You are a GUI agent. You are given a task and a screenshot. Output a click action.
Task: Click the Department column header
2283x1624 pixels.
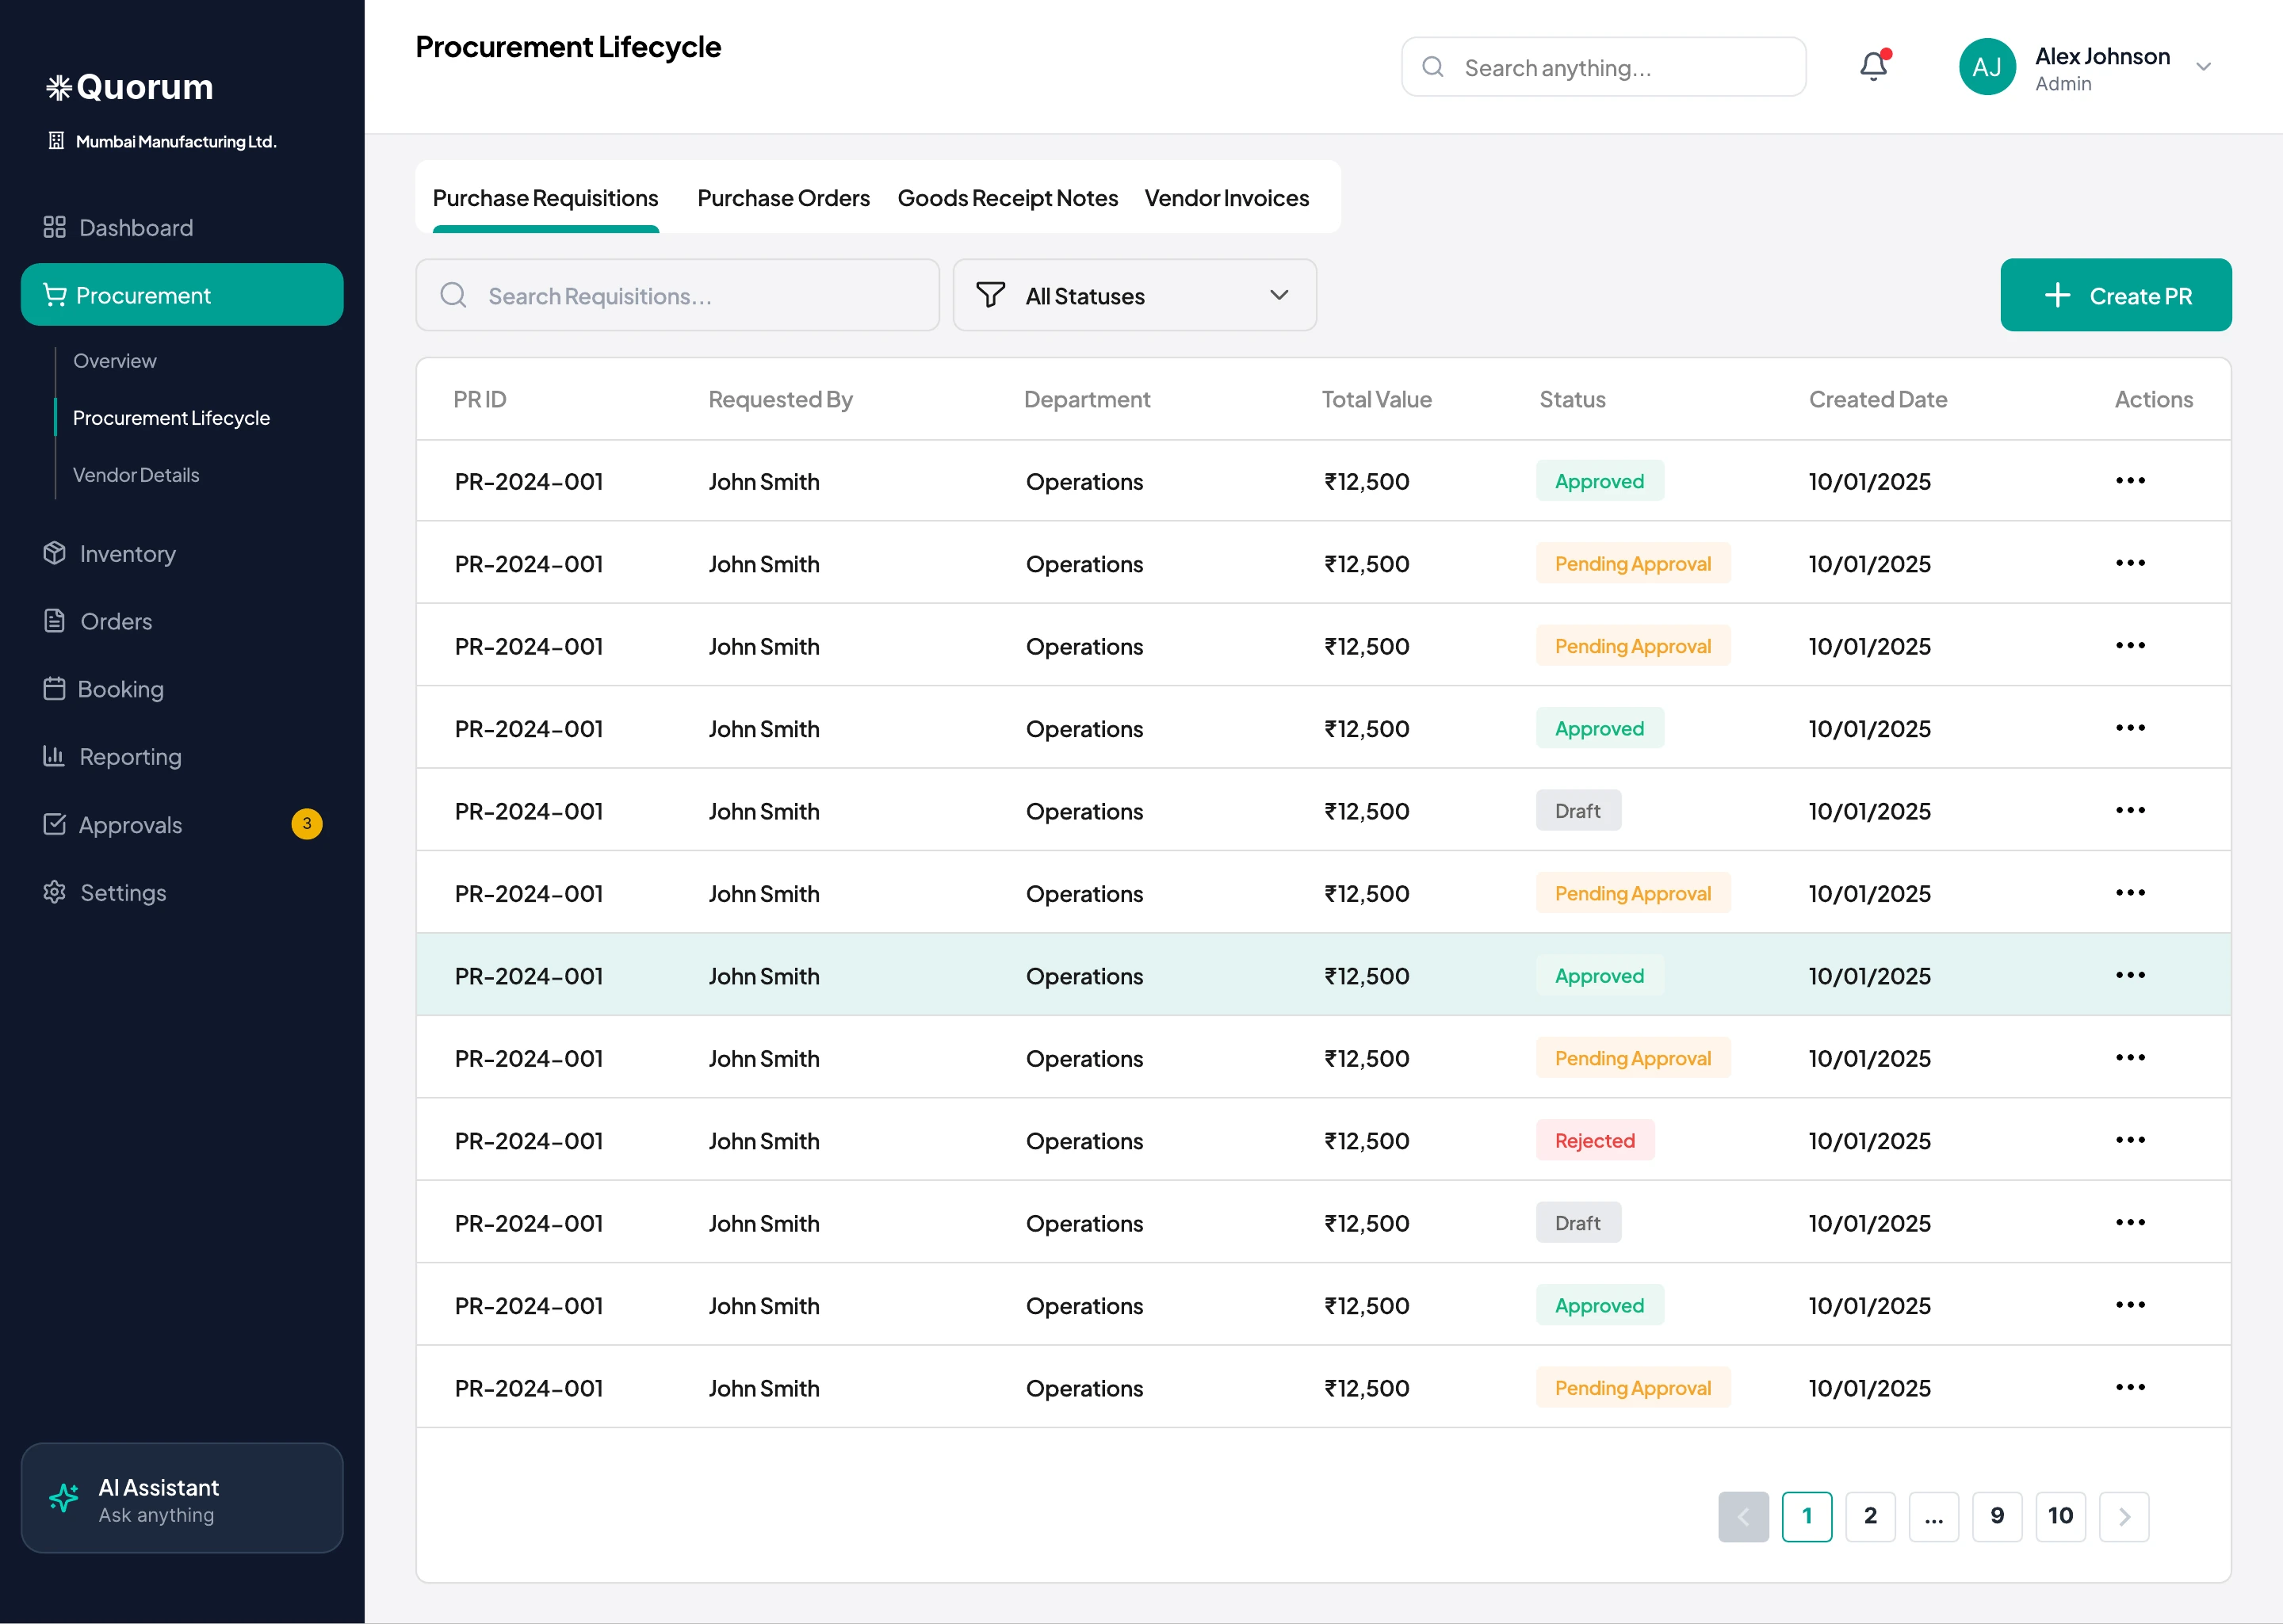1087,399
